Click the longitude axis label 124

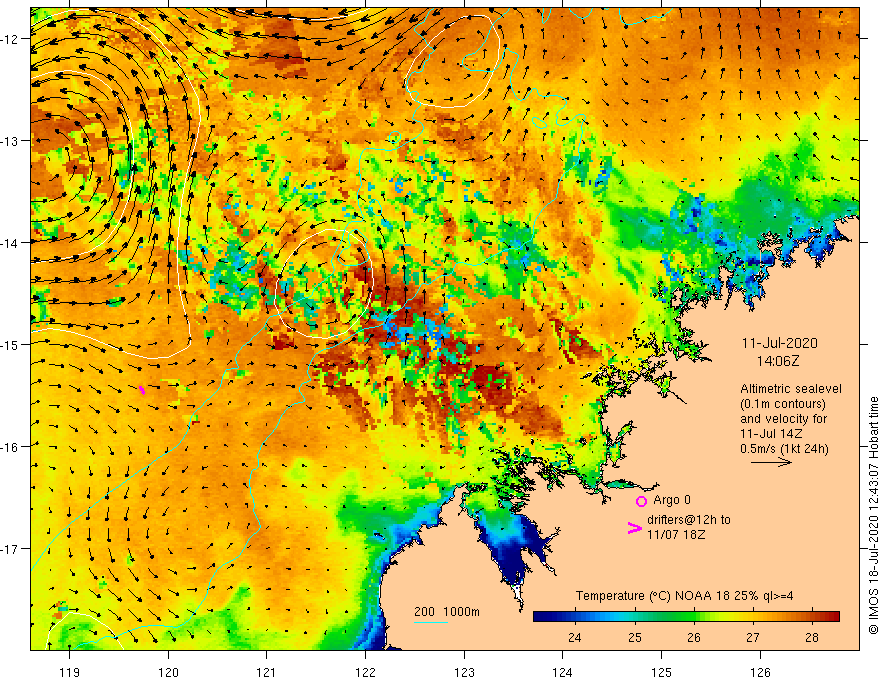(562, 672)
